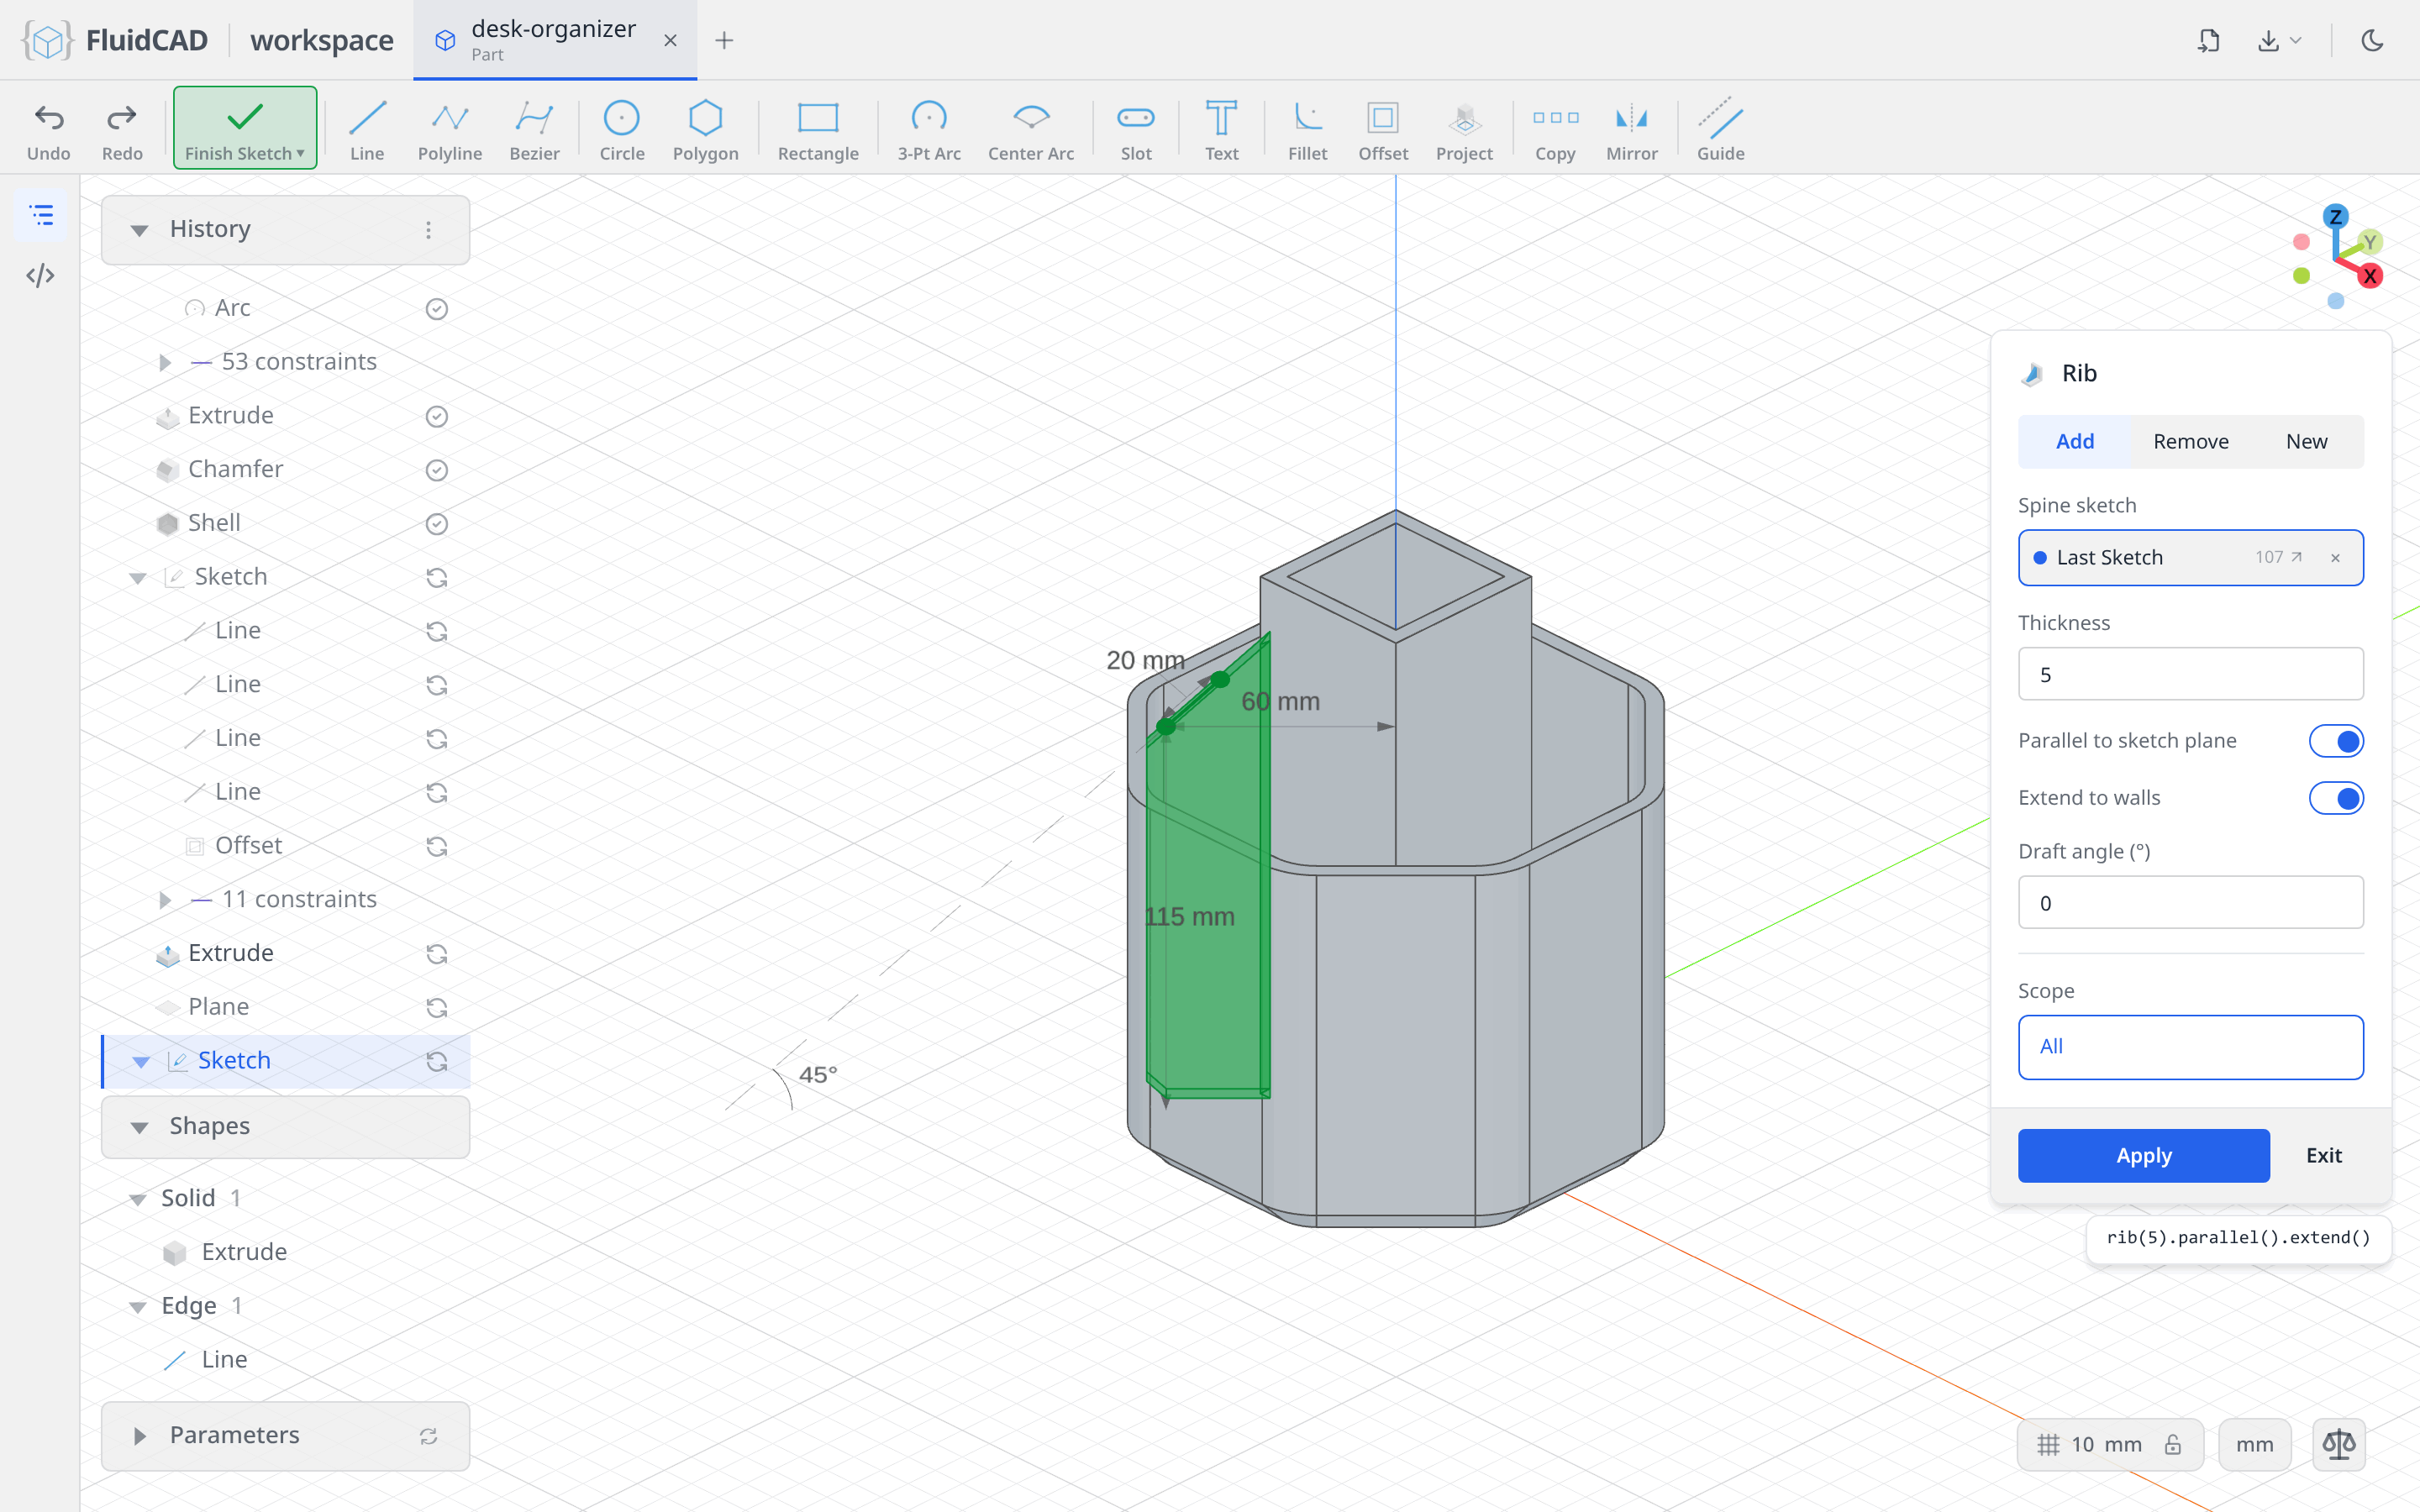Switch Rib mode to Remove
This screenshot has width=2420, height=1512.
point(2190,441)
